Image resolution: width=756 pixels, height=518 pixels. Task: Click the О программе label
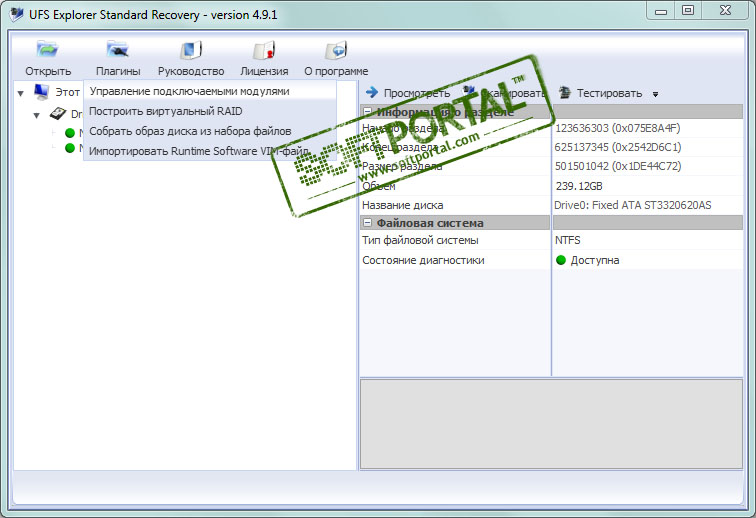(336, 71)
